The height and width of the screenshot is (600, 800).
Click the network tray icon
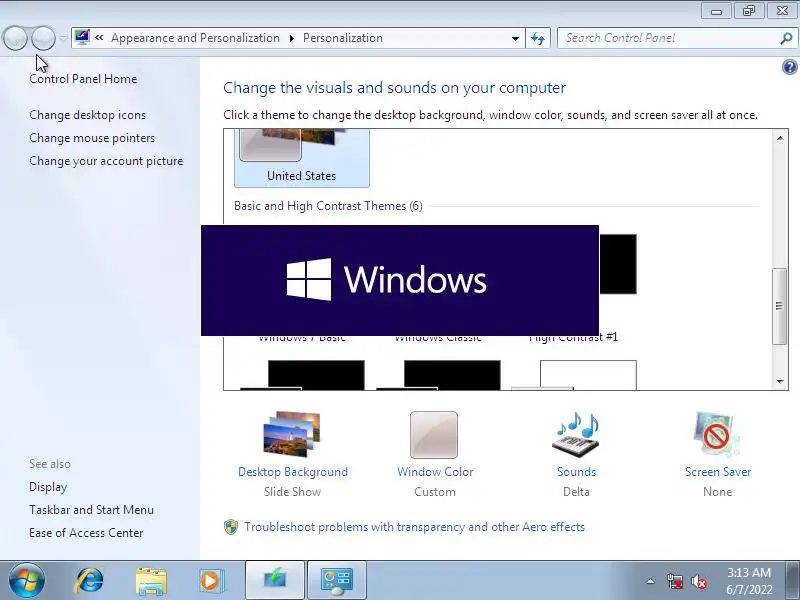pos(674,581)
